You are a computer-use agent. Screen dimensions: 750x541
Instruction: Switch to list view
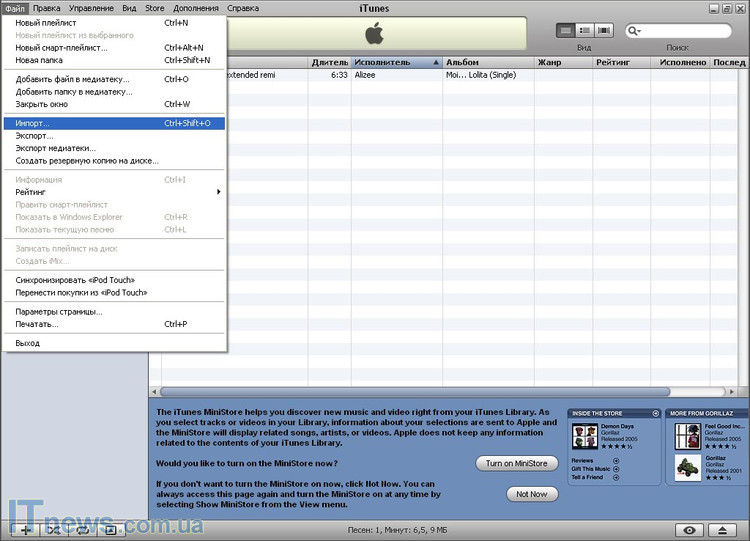[x=565, y=31]
